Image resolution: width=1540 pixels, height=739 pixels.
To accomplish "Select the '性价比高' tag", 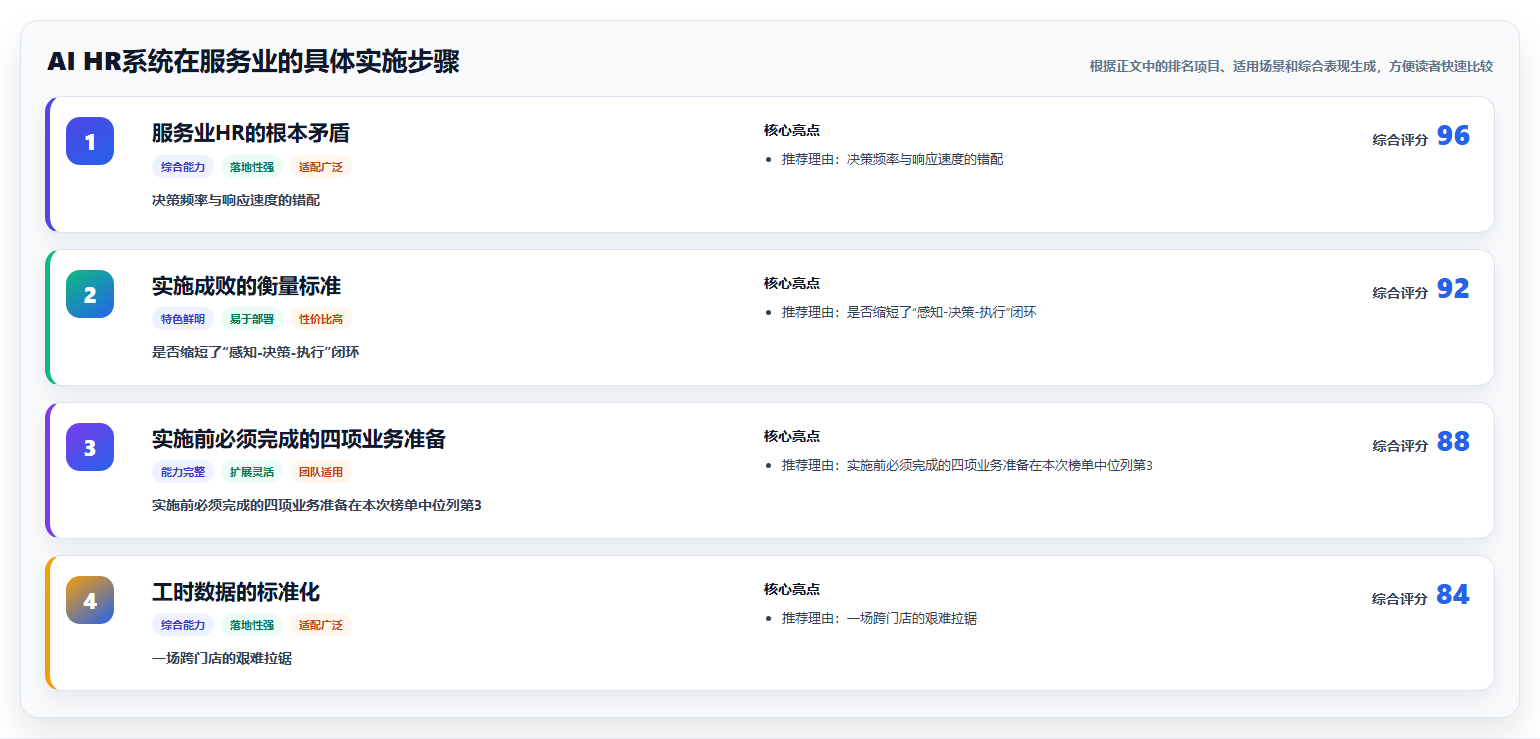I will (321, 320).
